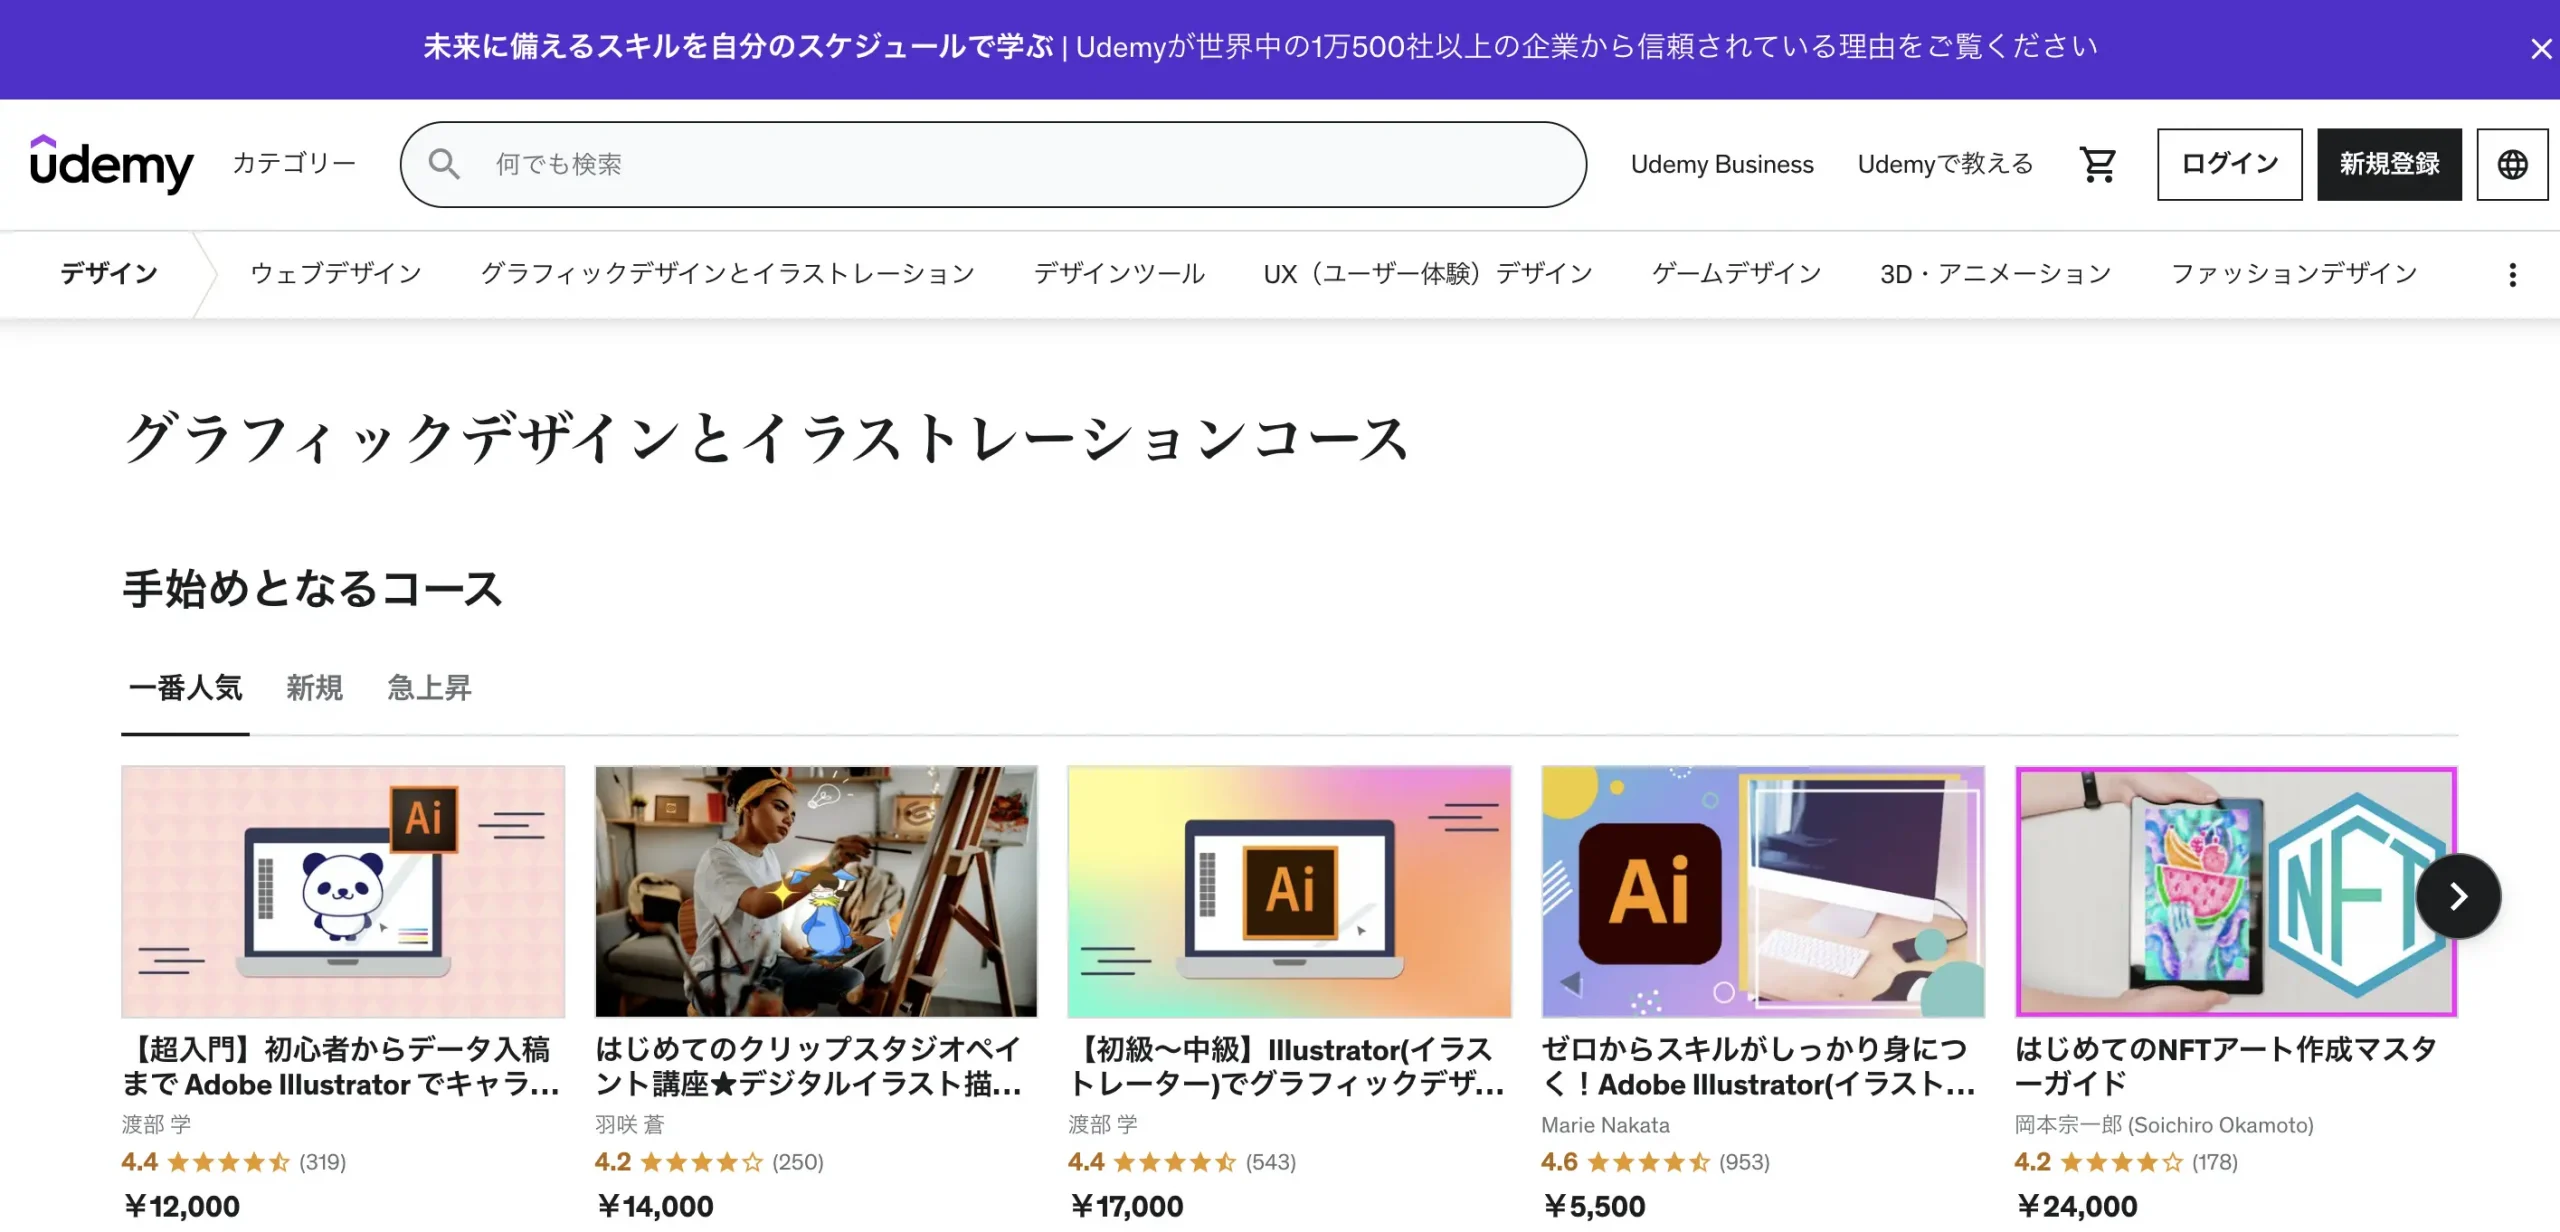The height and width of the screenshot is (1232, 2560).
Task: Select 3D・アニメーション subcategory
Action: (1995, 274)
